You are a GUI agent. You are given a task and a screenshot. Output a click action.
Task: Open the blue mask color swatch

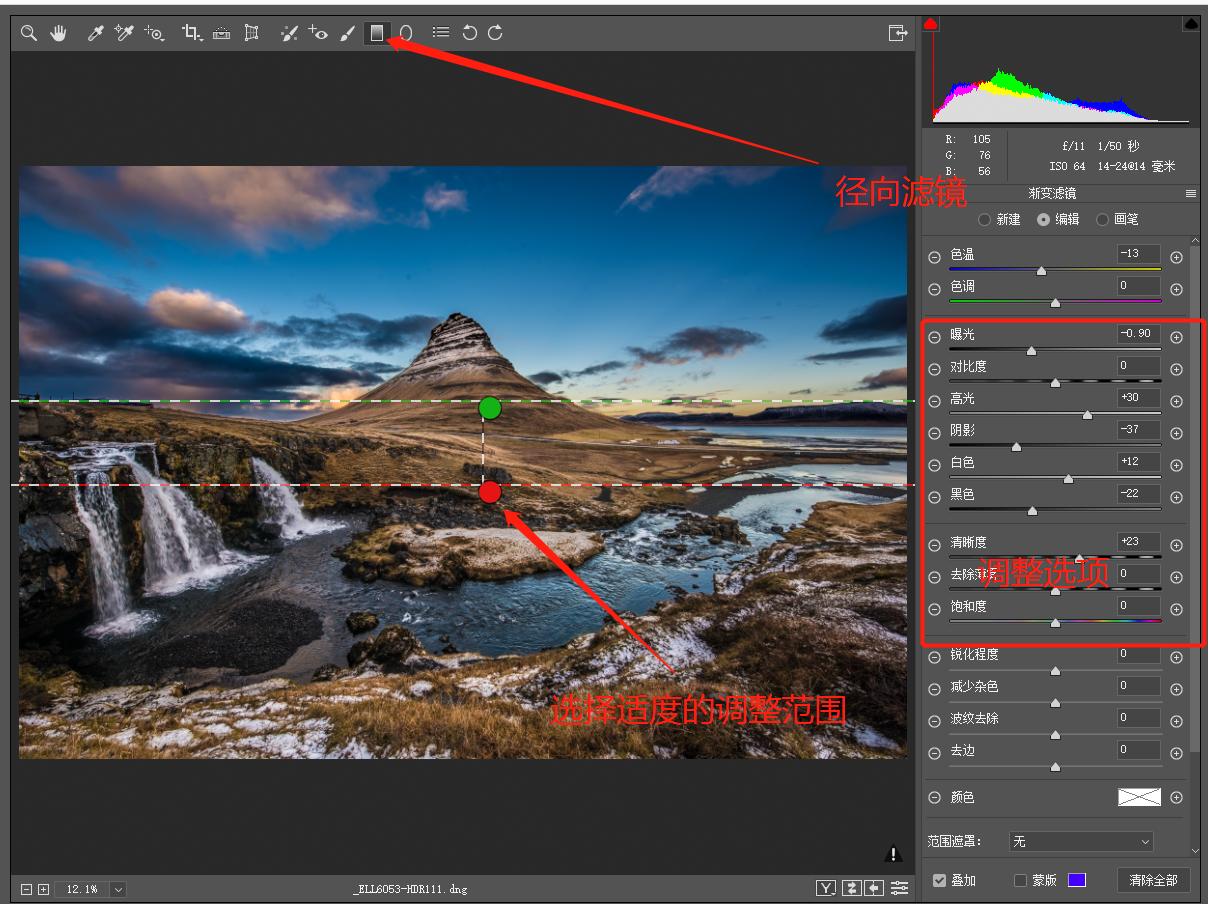1076,880
